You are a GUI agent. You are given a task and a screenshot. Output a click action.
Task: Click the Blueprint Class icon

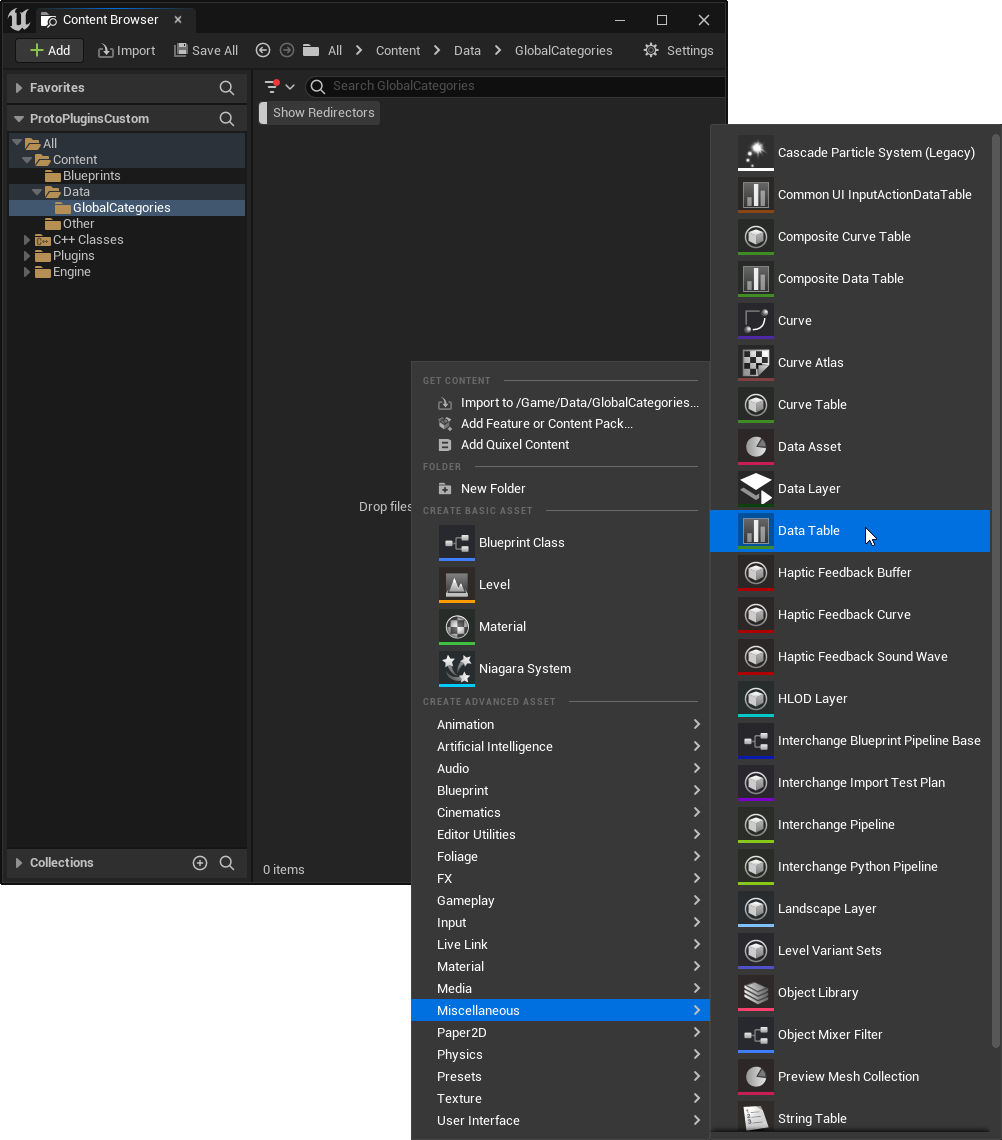(457, 543)
